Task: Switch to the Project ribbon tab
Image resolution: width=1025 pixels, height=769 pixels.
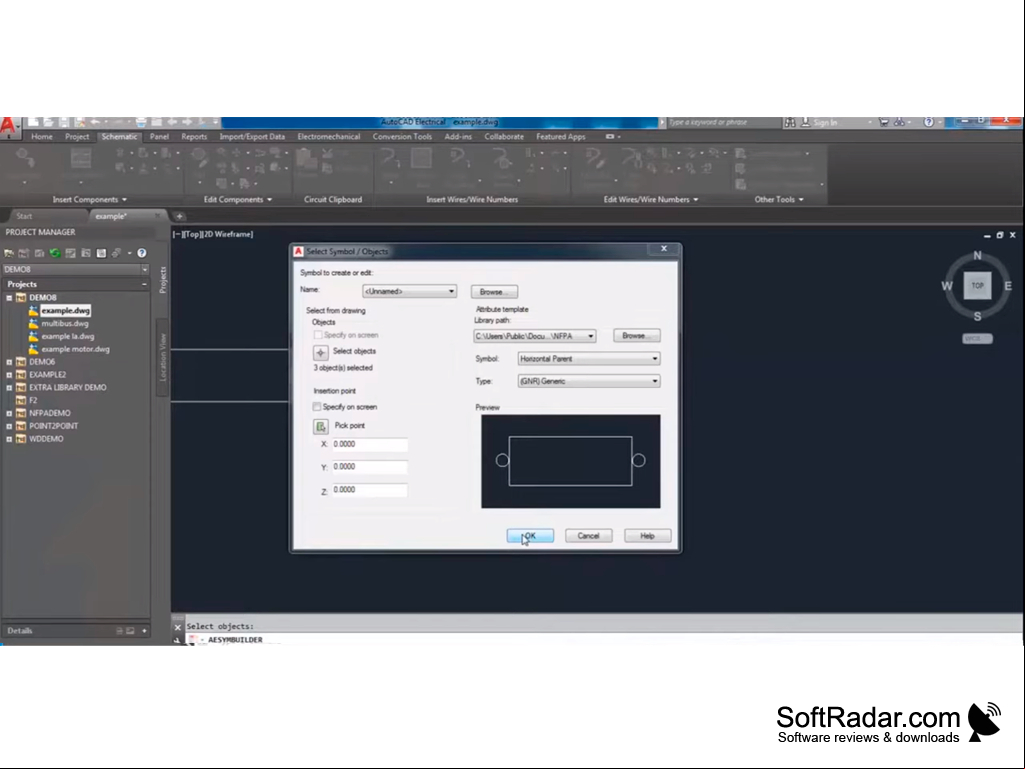Action: point(77,137)
